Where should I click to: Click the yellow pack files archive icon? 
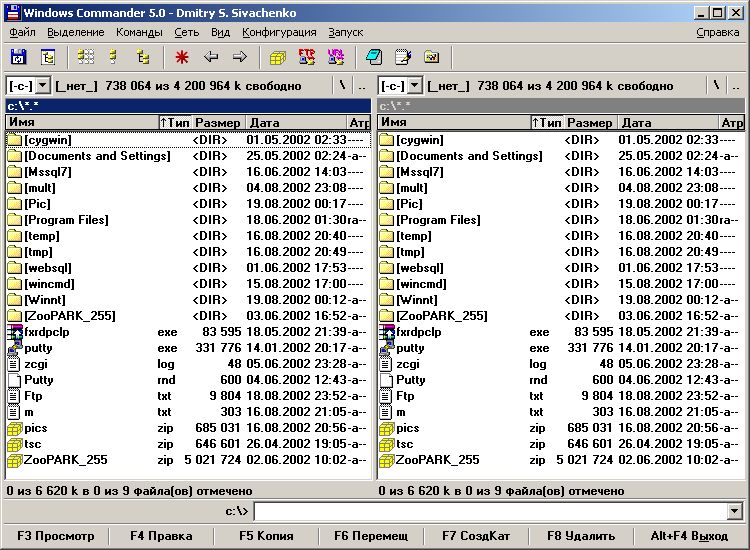point(278,57)
